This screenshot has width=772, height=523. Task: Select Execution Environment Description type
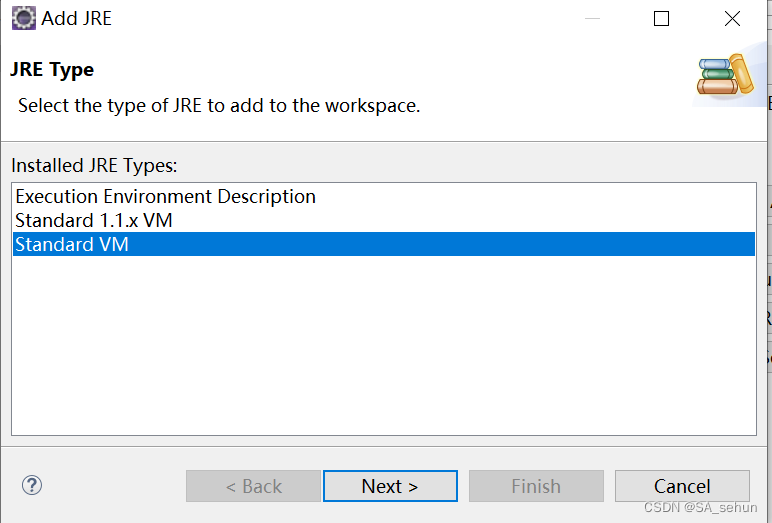pos(165,197)
